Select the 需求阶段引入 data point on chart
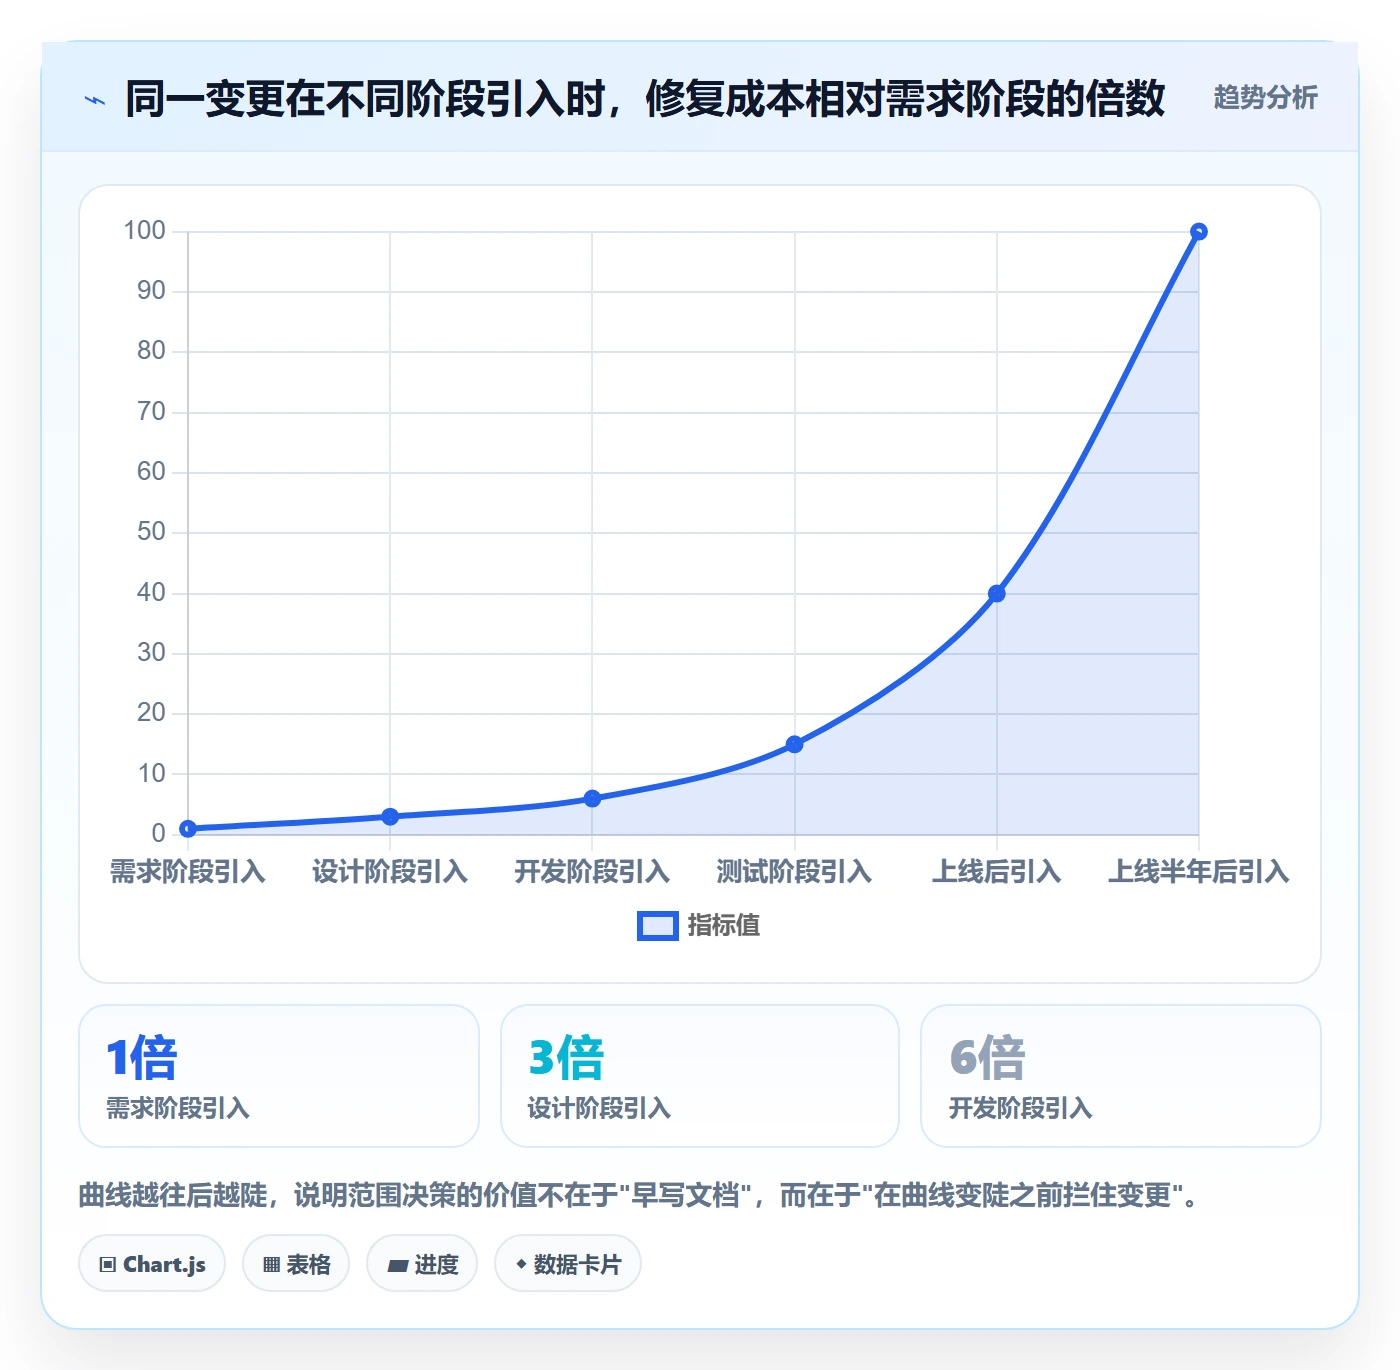 tap(188, 829)
